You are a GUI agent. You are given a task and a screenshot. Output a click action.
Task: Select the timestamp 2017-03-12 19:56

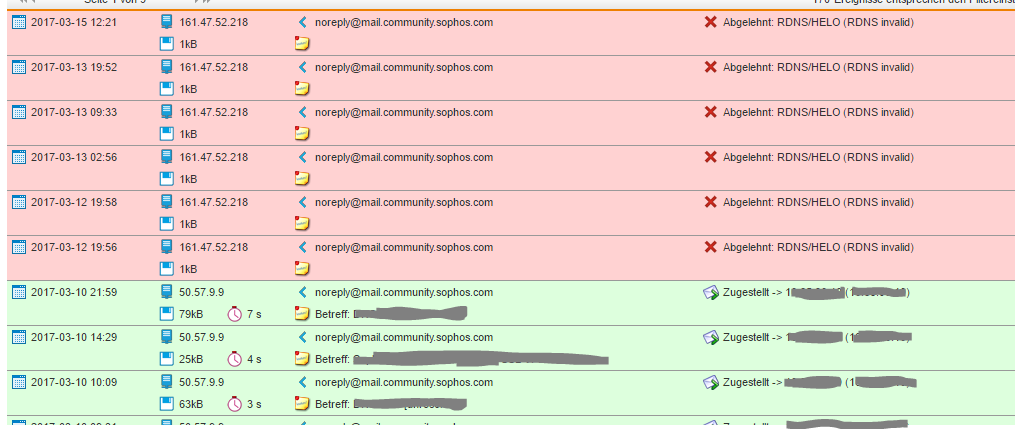74,247
